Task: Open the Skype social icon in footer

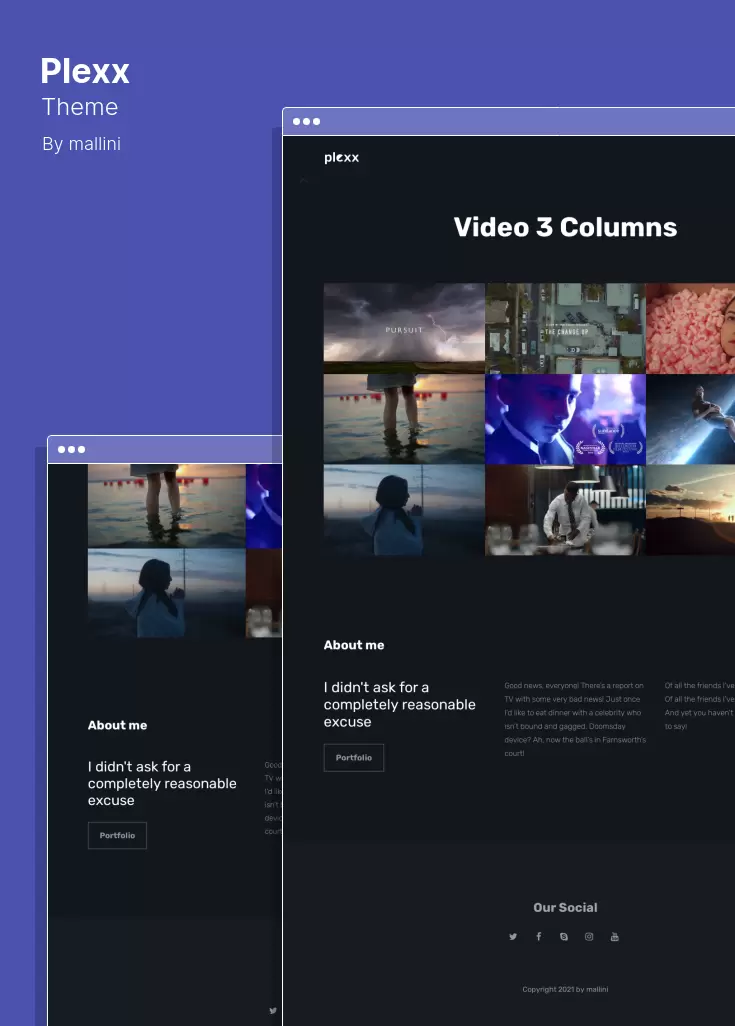Action: [x=564, y=937]
